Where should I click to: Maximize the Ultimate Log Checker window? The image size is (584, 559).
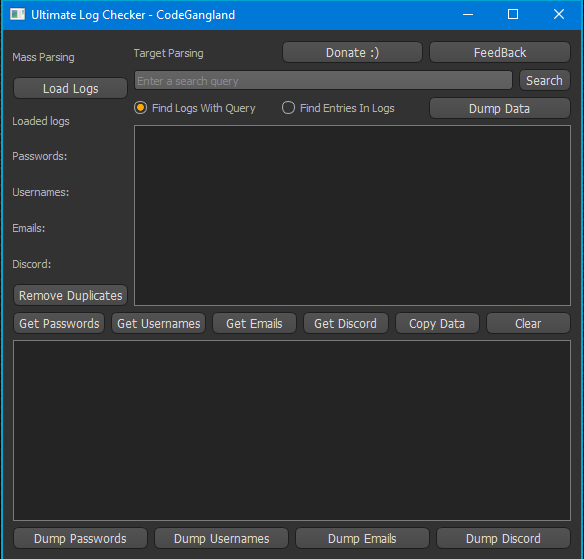click(x=513, y=15)
